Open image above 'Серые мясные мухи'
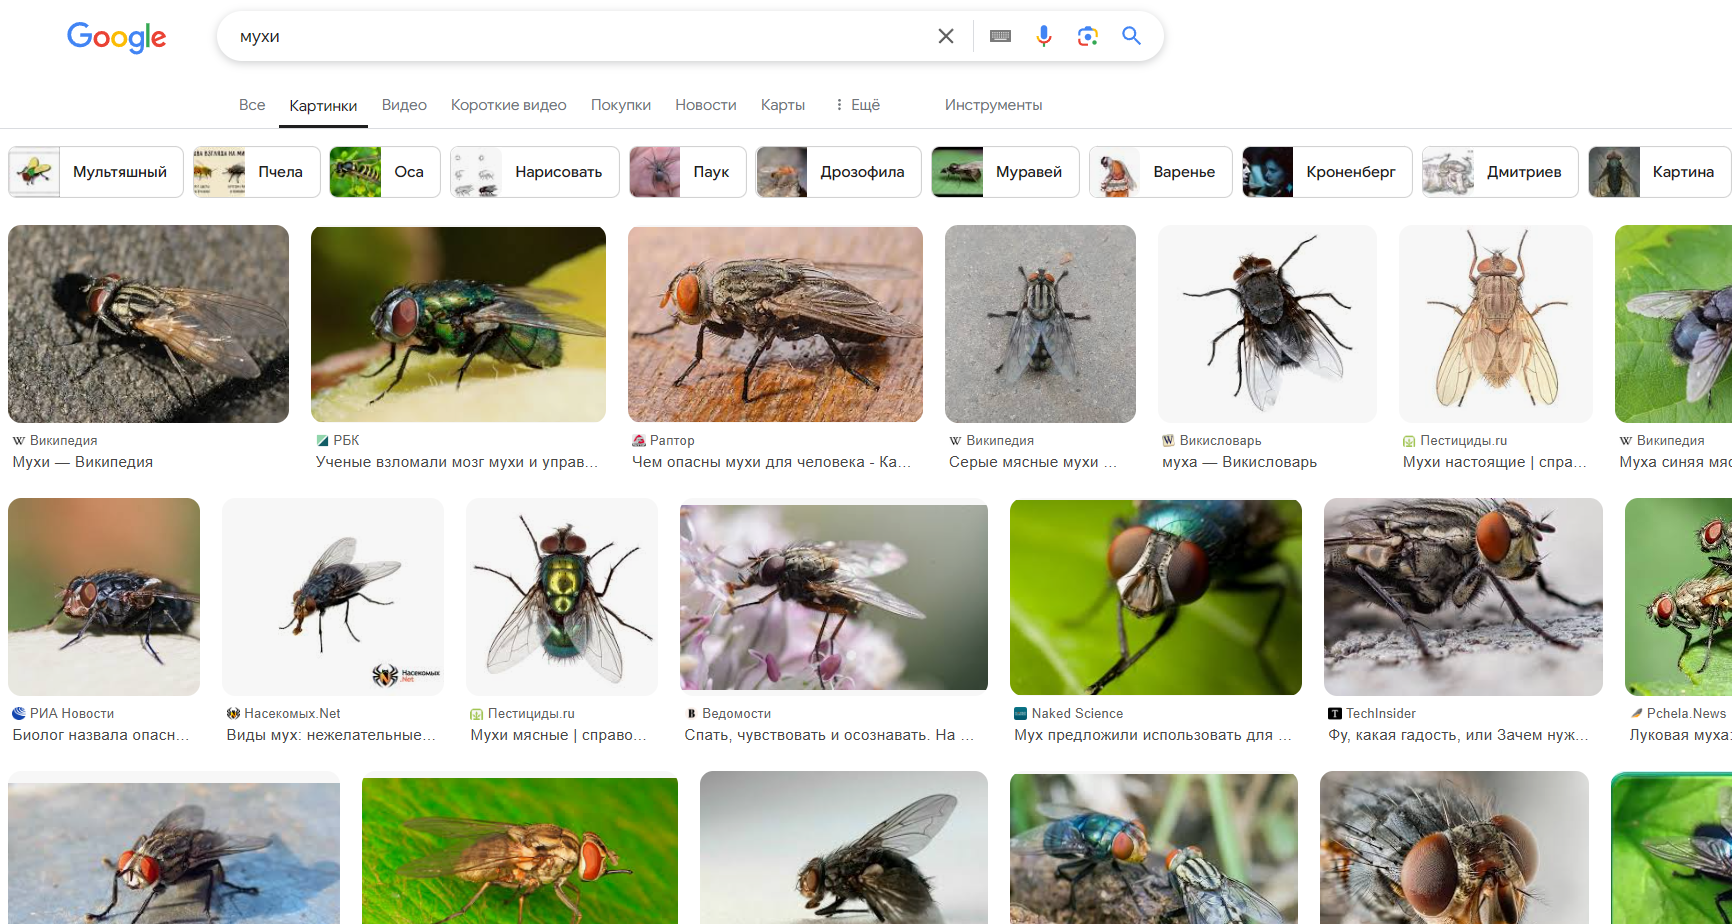 [1040, 324]
